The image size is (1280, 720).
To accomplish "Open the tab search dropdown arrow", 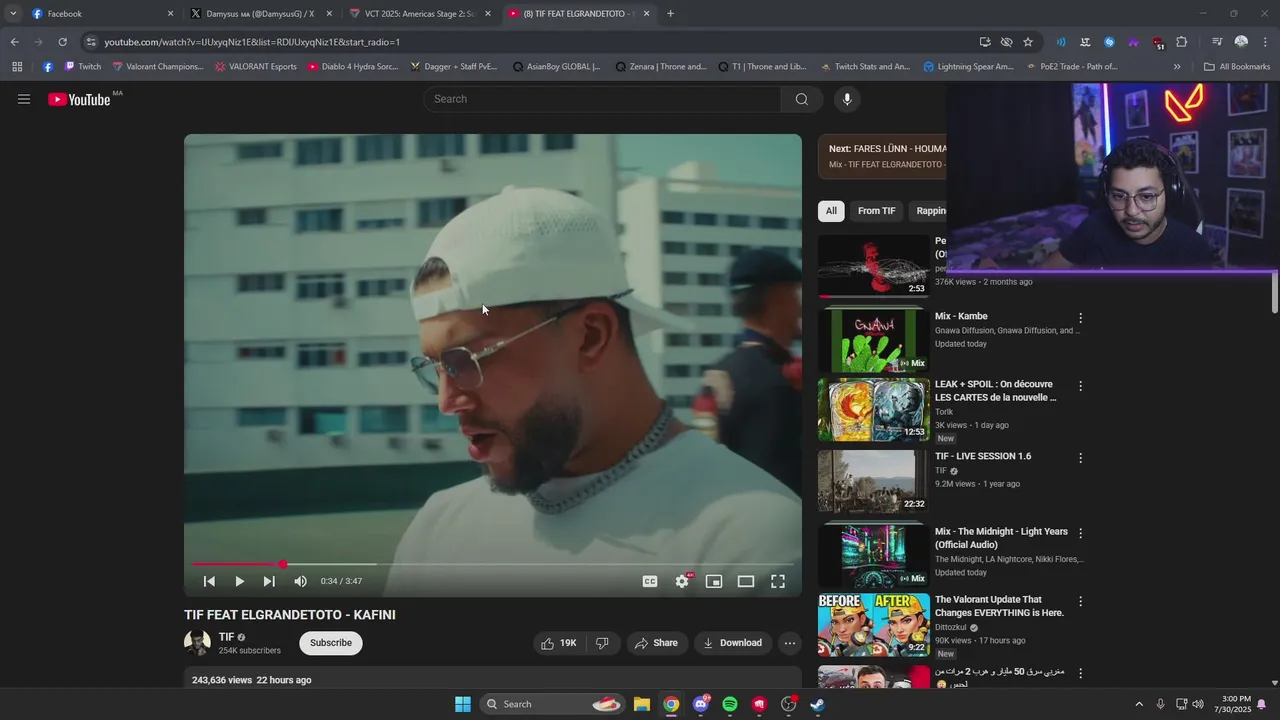I will (13, 14).
